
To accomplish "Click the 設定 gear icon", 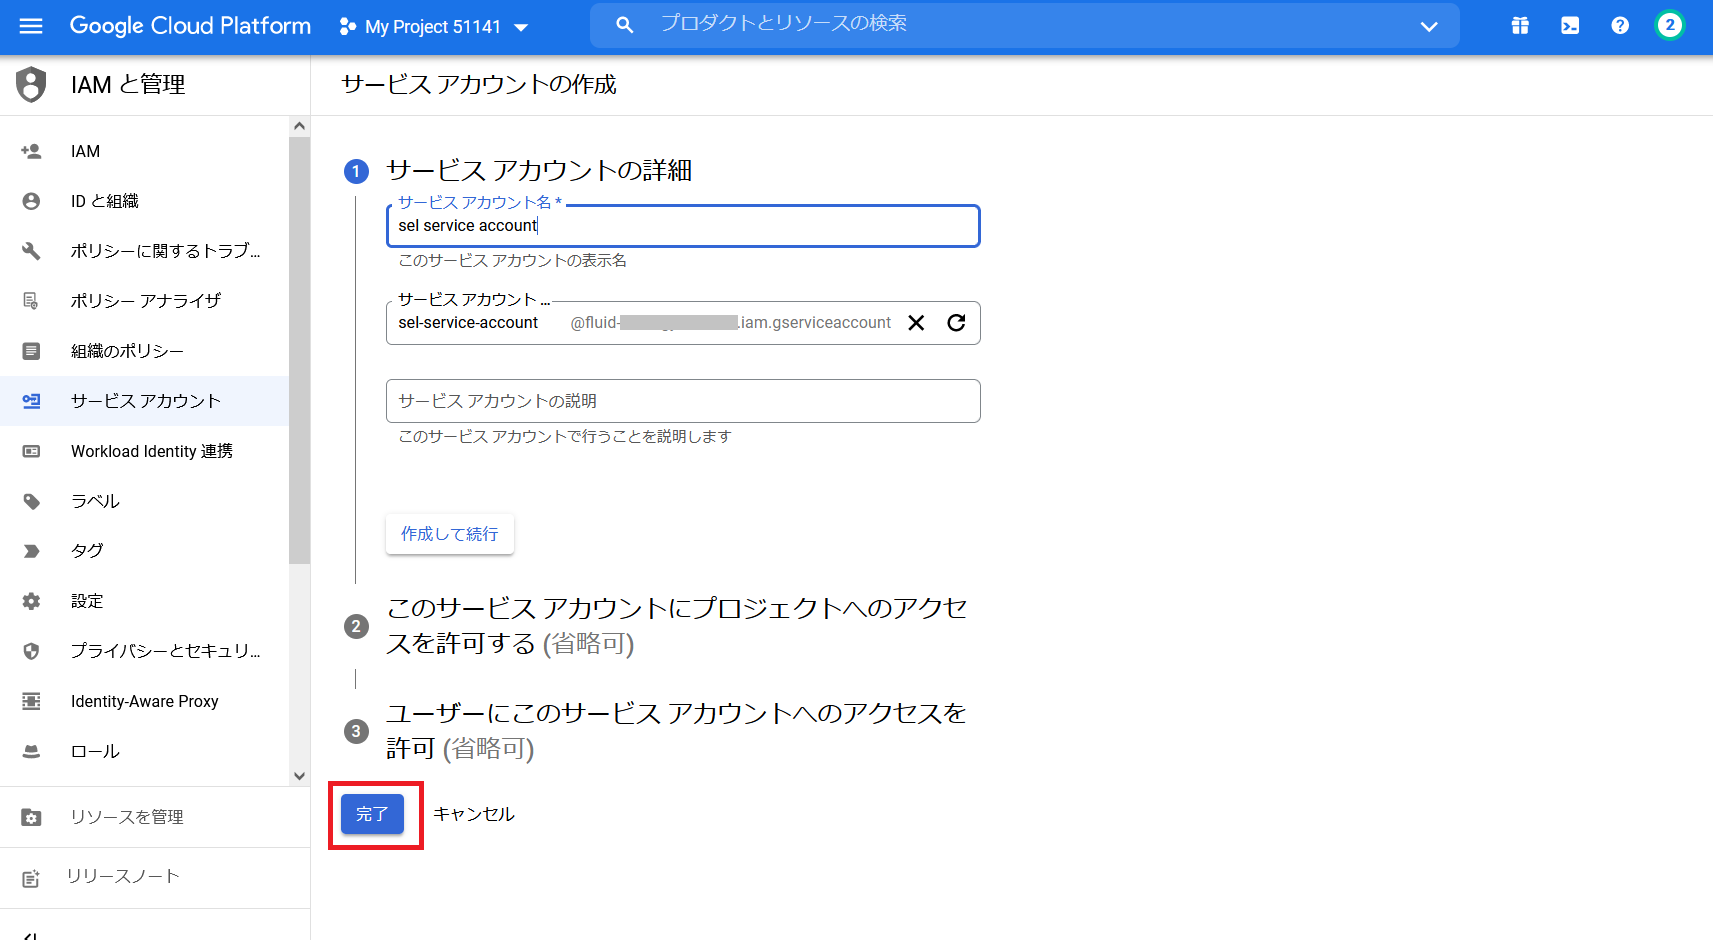I will 31,601.
